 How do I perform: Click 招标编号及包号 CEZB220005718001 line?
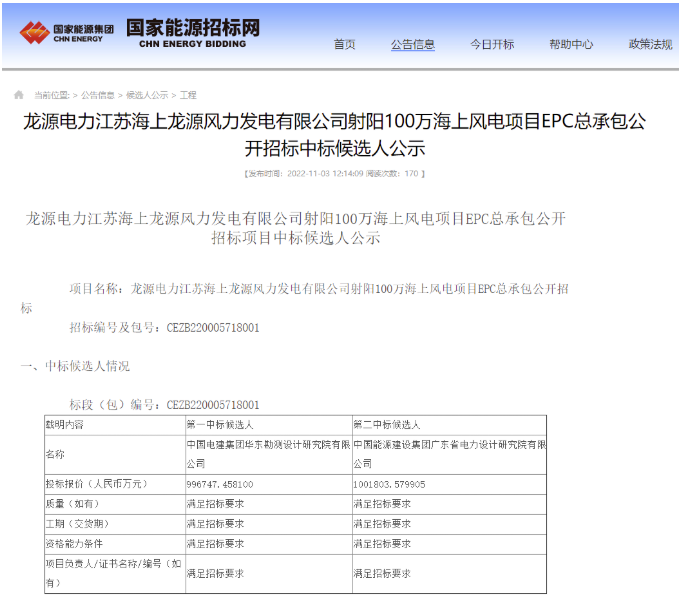(x=164, y=327)
